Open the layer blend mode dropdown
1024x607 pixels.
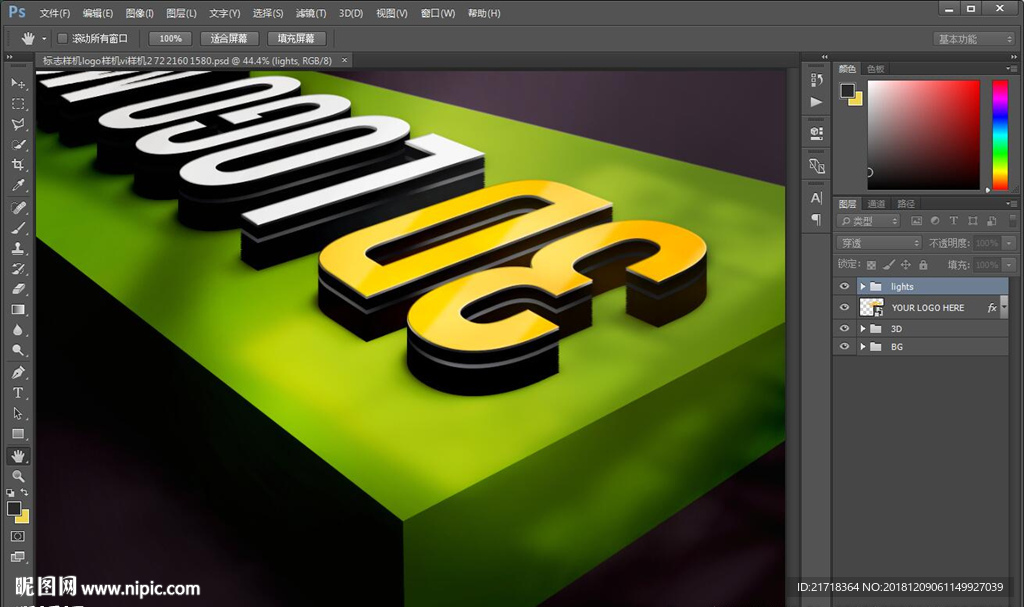click(x=879, y=243)
